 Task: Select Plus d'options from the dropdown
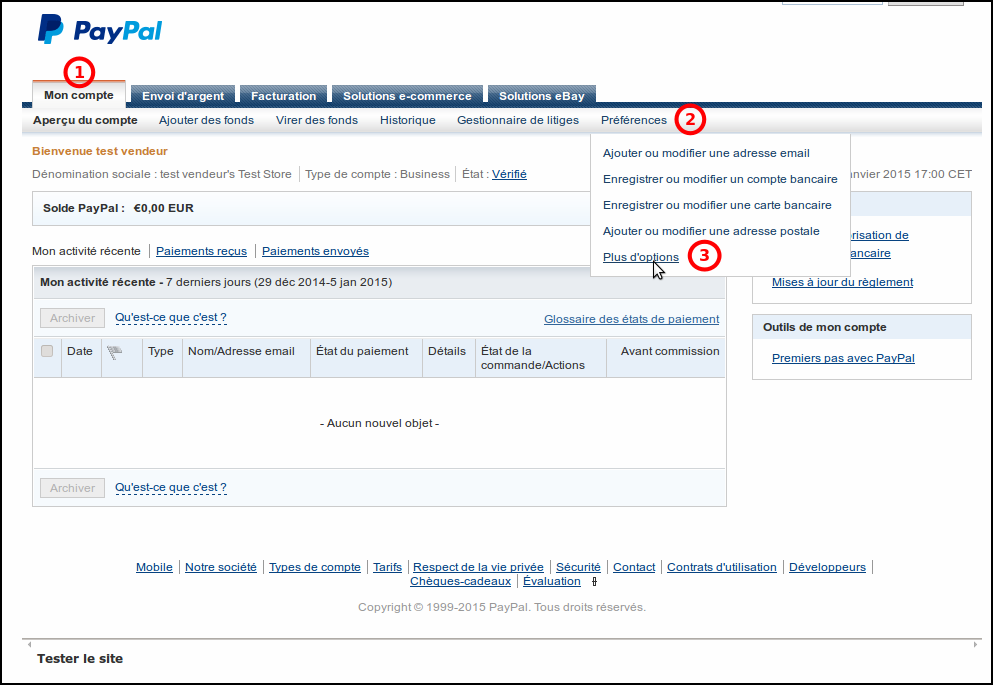click(x=641, y=257)
